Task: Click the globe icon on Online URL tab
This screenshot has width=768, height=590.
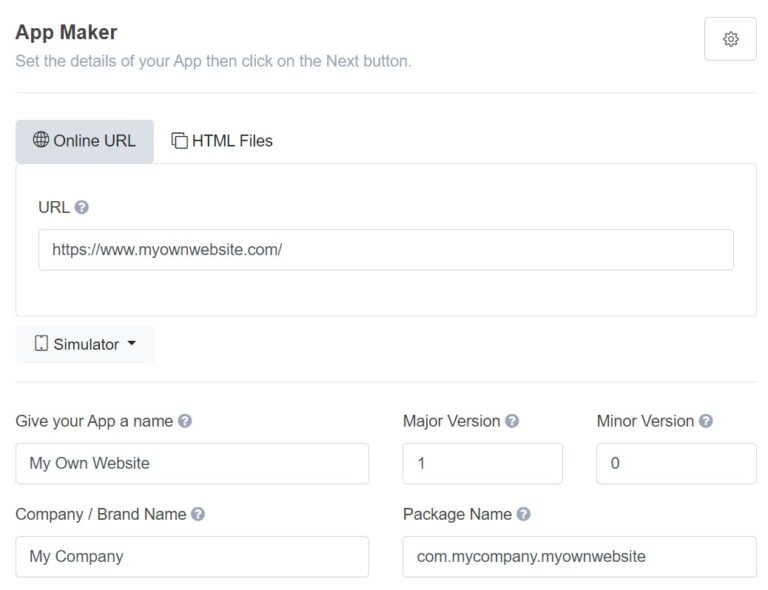Action: pyautogui.click(x=41, y=140)
